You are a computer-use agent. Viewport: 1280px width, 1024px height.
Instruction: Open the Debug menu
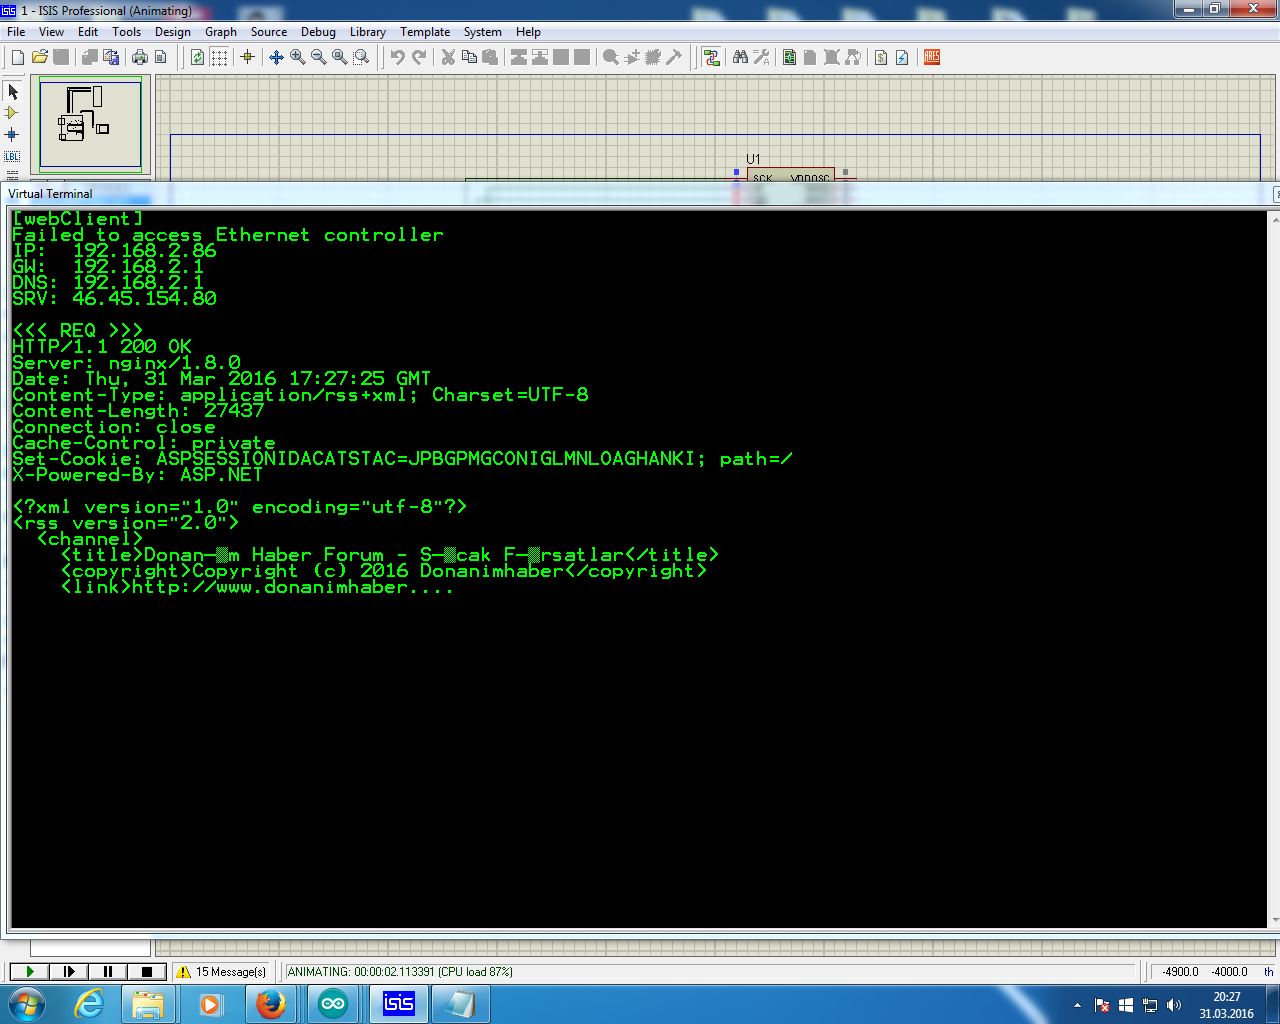point(318,32)
